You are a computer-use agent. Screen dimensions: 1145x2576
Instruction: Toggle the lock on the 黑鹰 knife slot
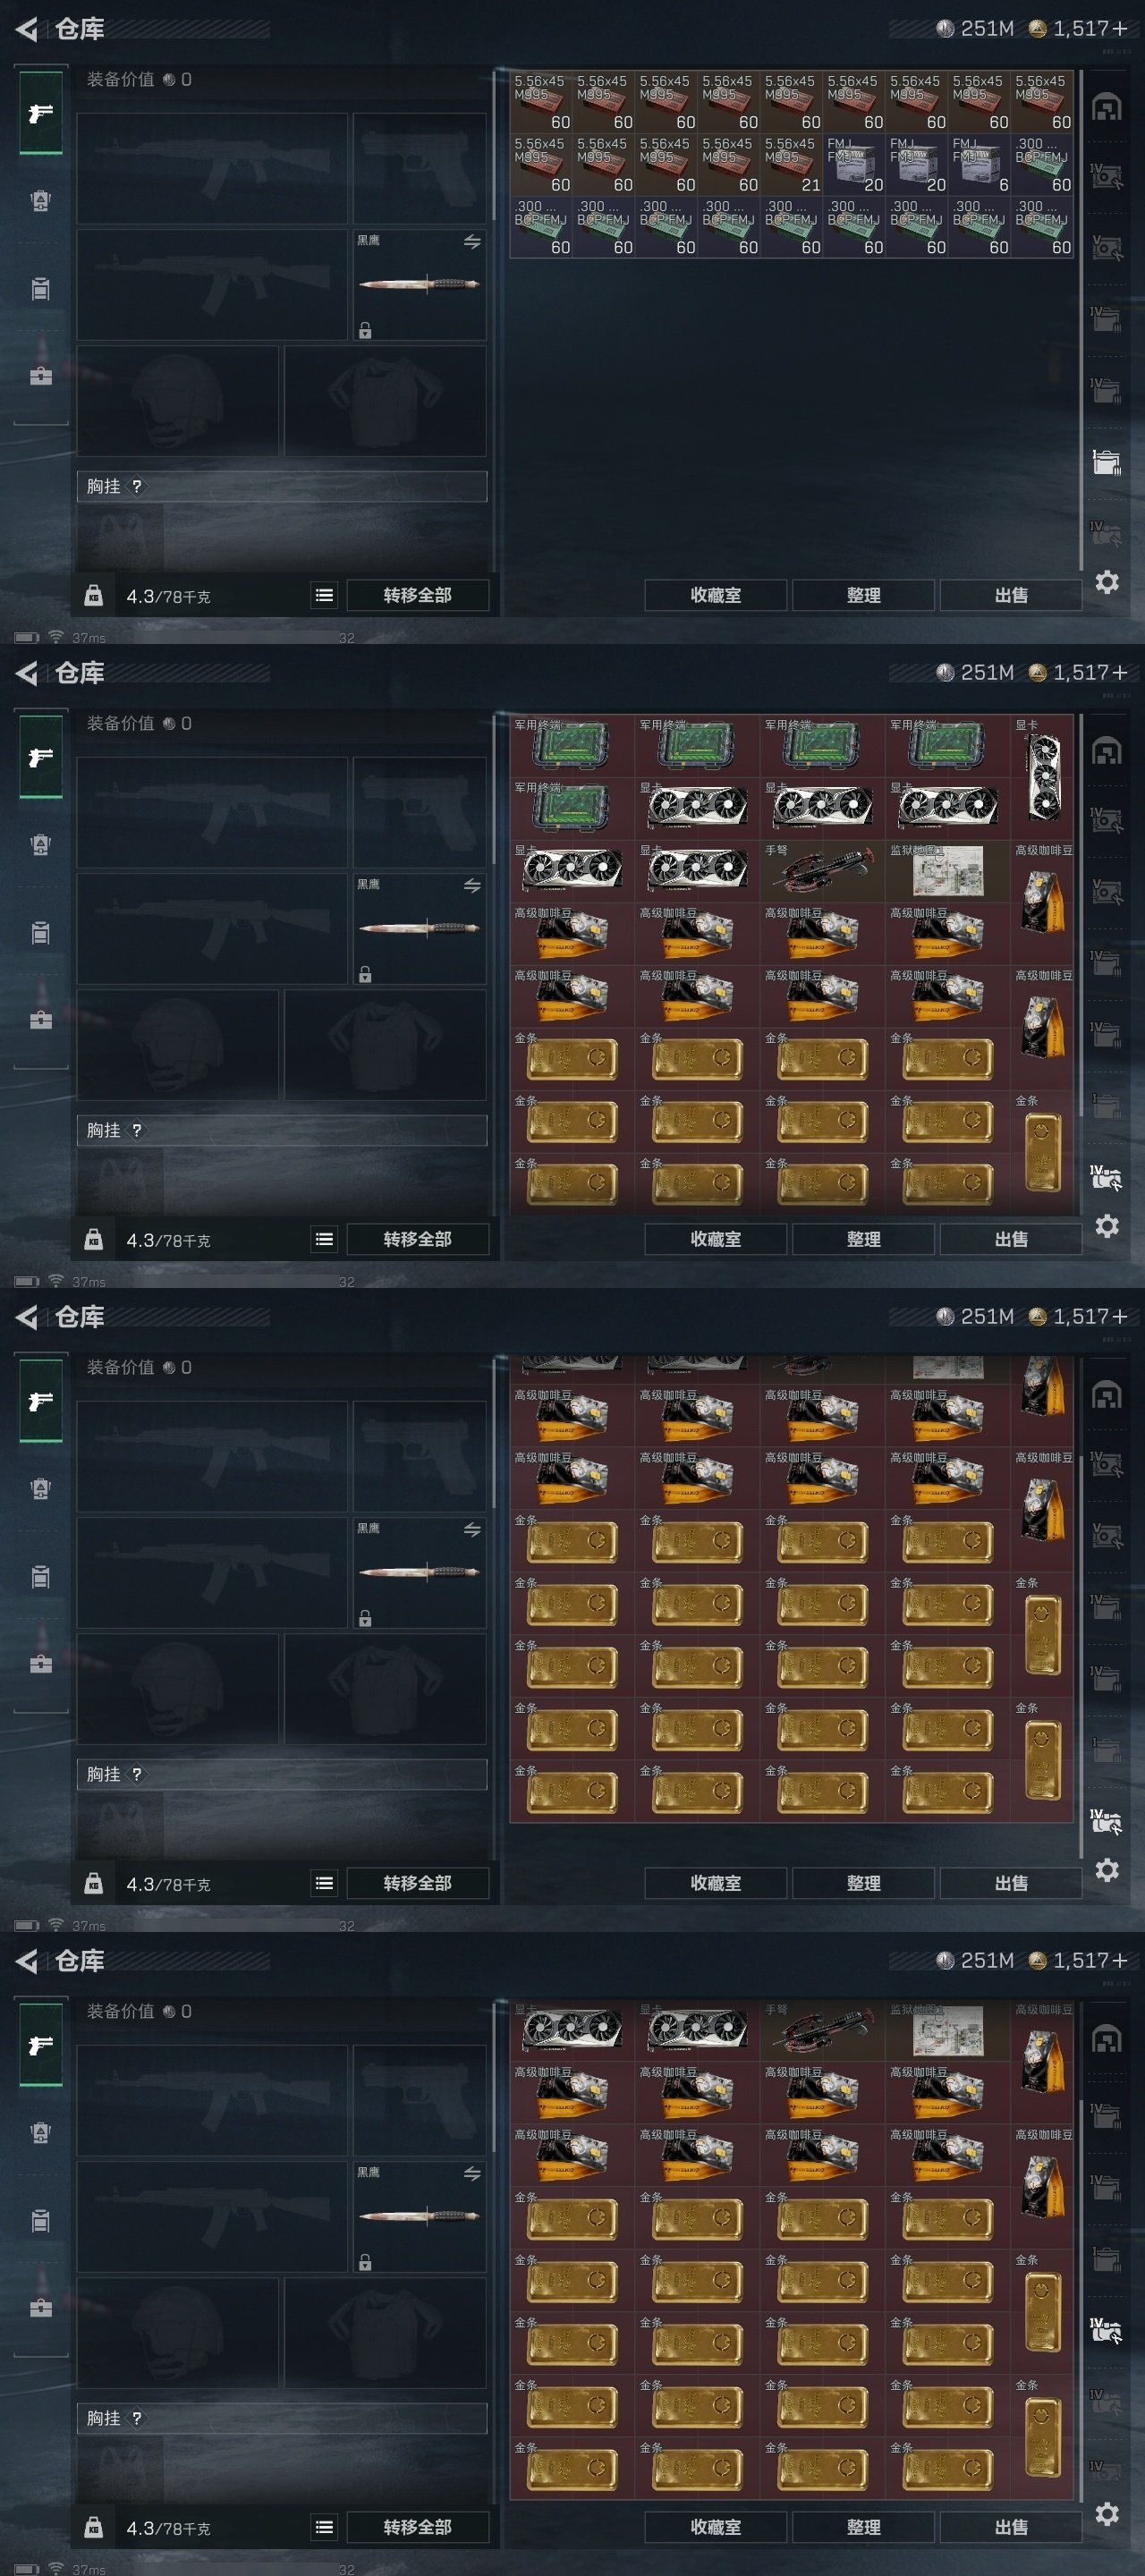[x=365, y=330]
